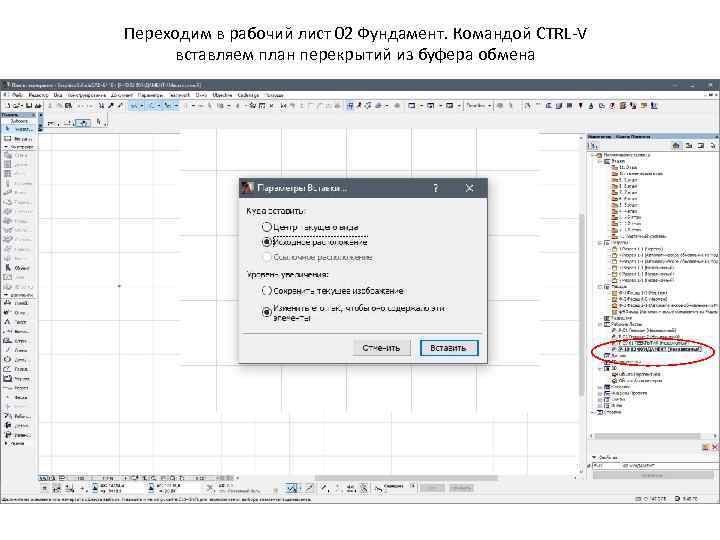The height and width of the screenshot is (540, 720).
Task: Collapse the Свойства section under Navigator
Action: point(594,457)
